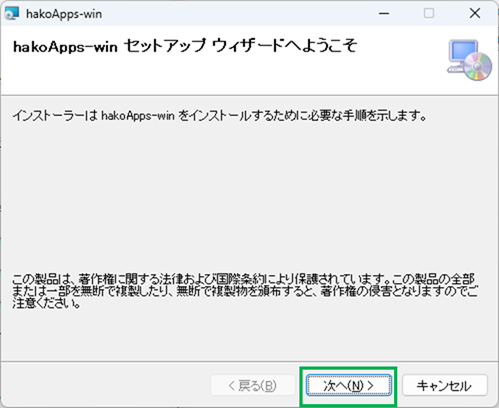Click the heading 'hakoApps-win セットアップ ウィザードへようこそ'

coord(185,46)
